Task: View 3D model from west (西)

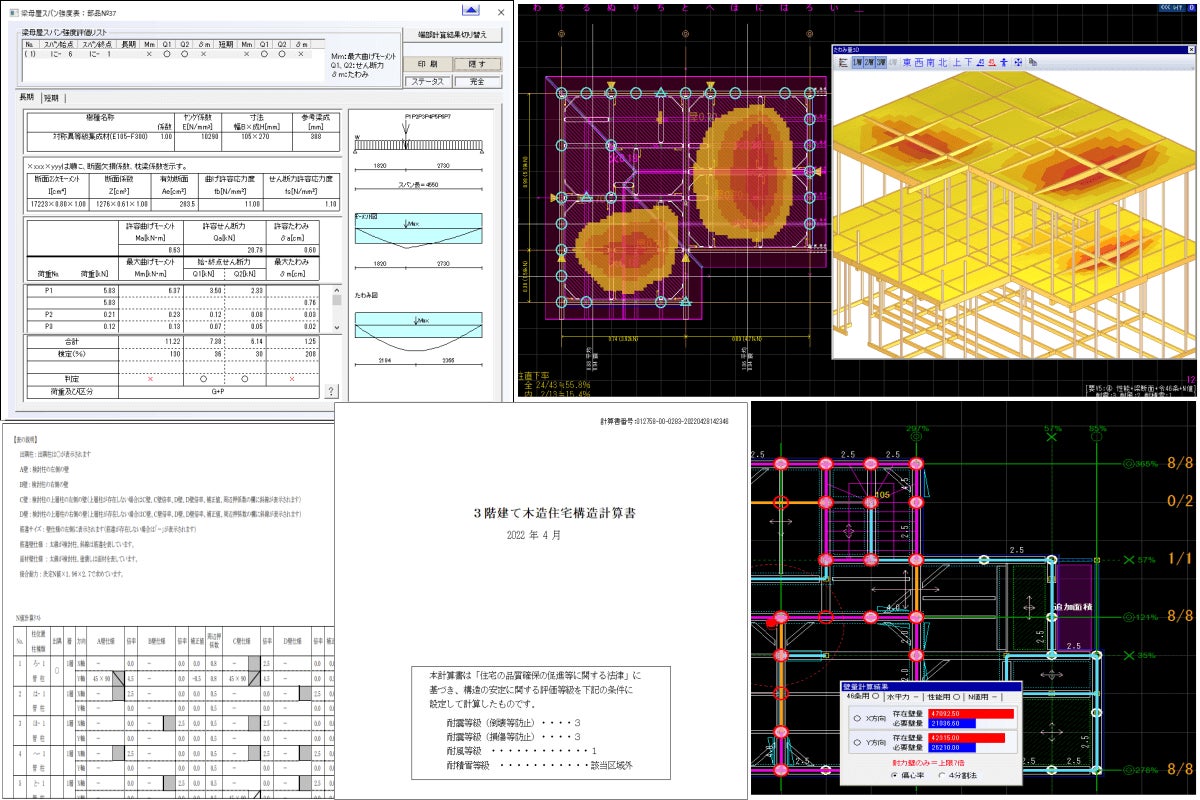Action: click(919, 63)
